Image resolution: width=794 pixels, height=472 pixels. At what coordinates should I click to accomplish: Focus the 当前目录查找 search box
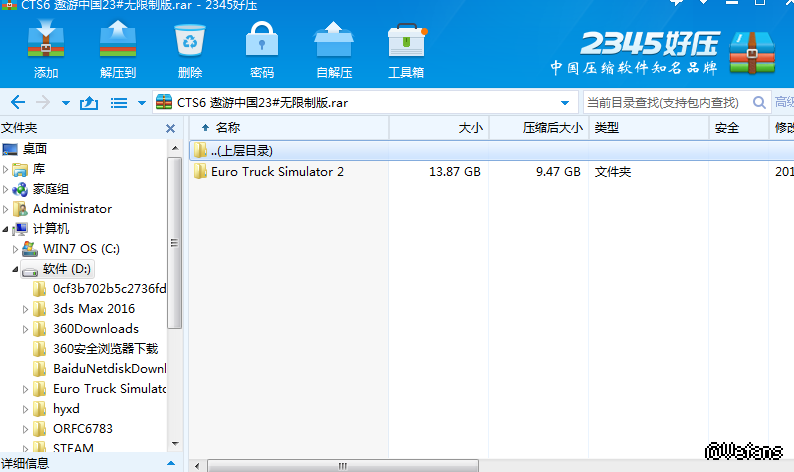(666, 103)
